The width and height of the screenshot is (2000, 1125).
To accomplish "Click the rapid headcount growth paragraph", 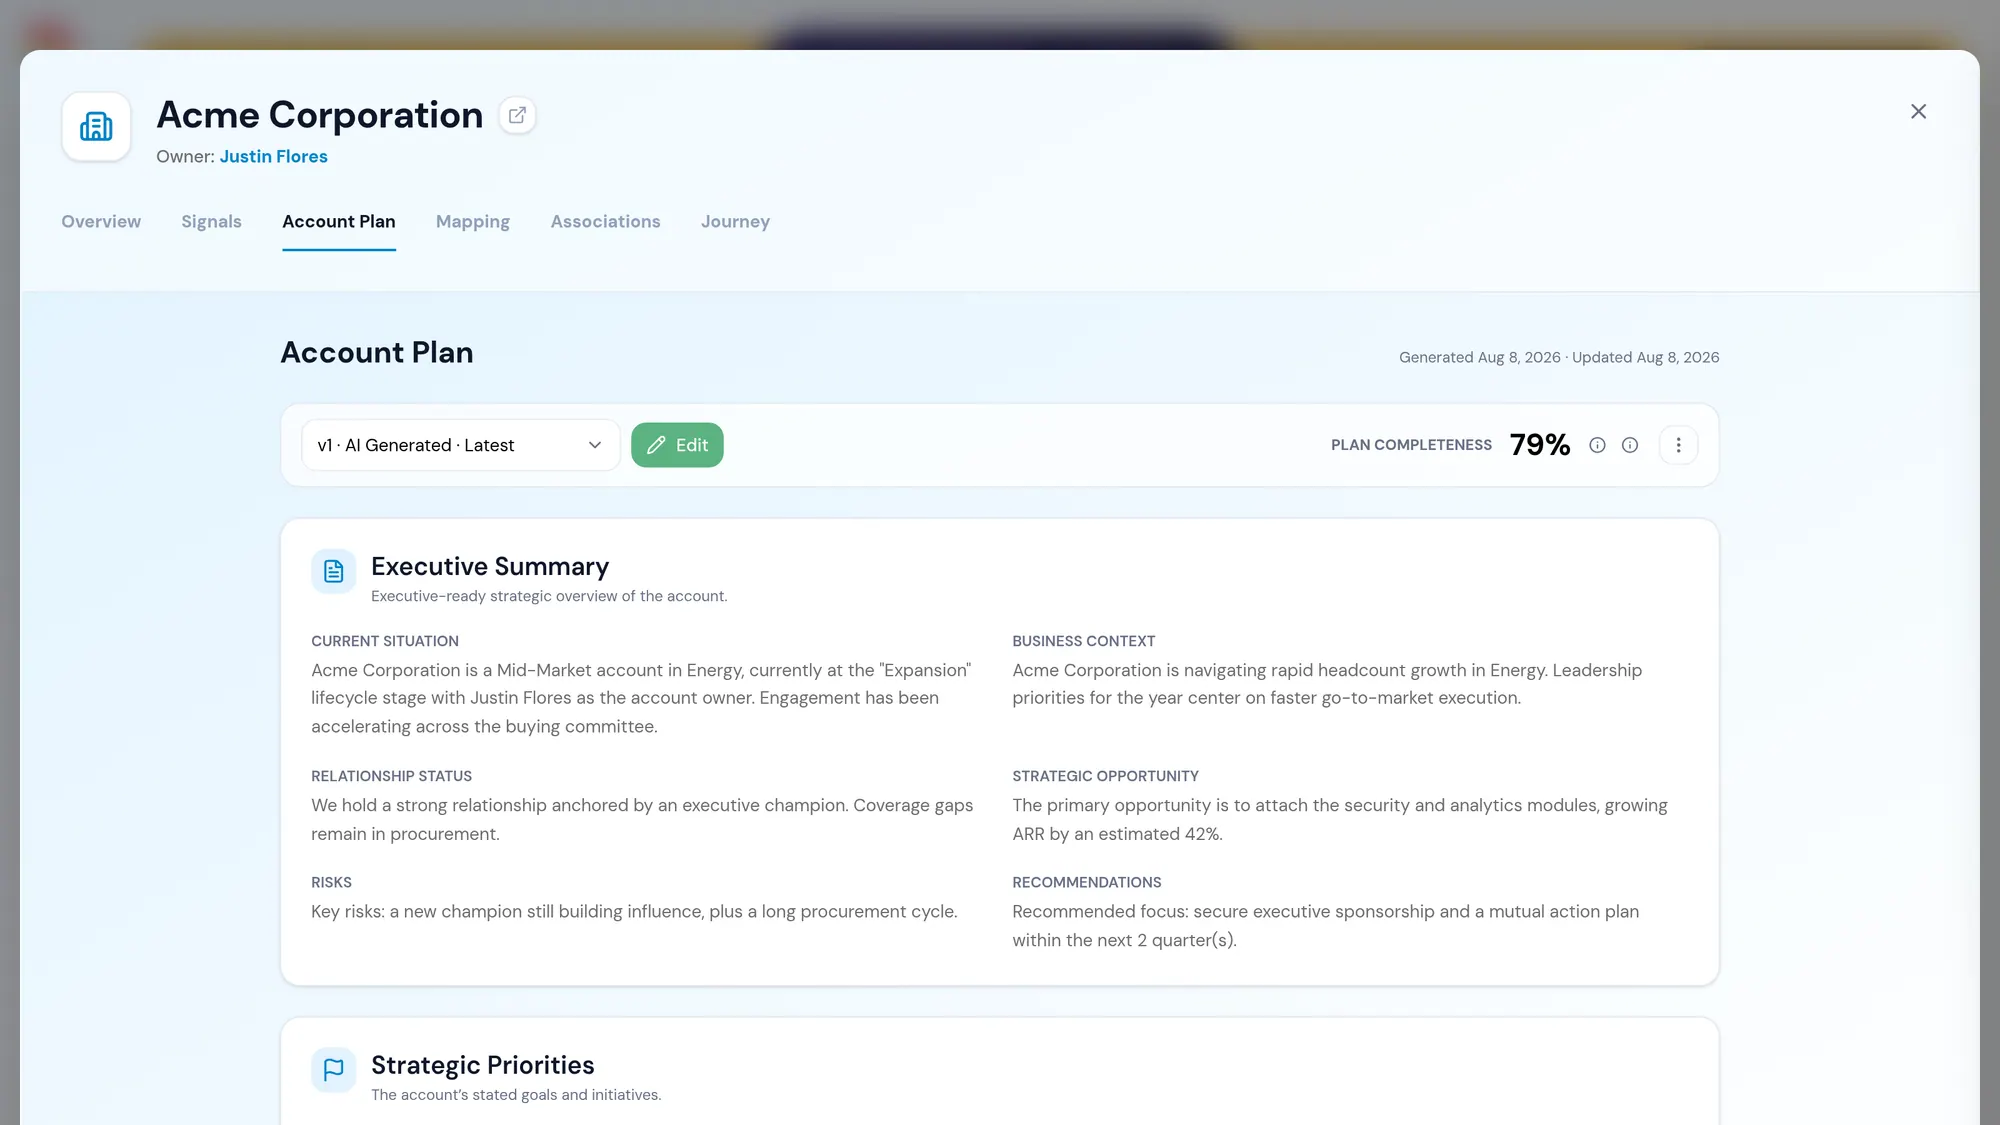I will [1327, 684].
